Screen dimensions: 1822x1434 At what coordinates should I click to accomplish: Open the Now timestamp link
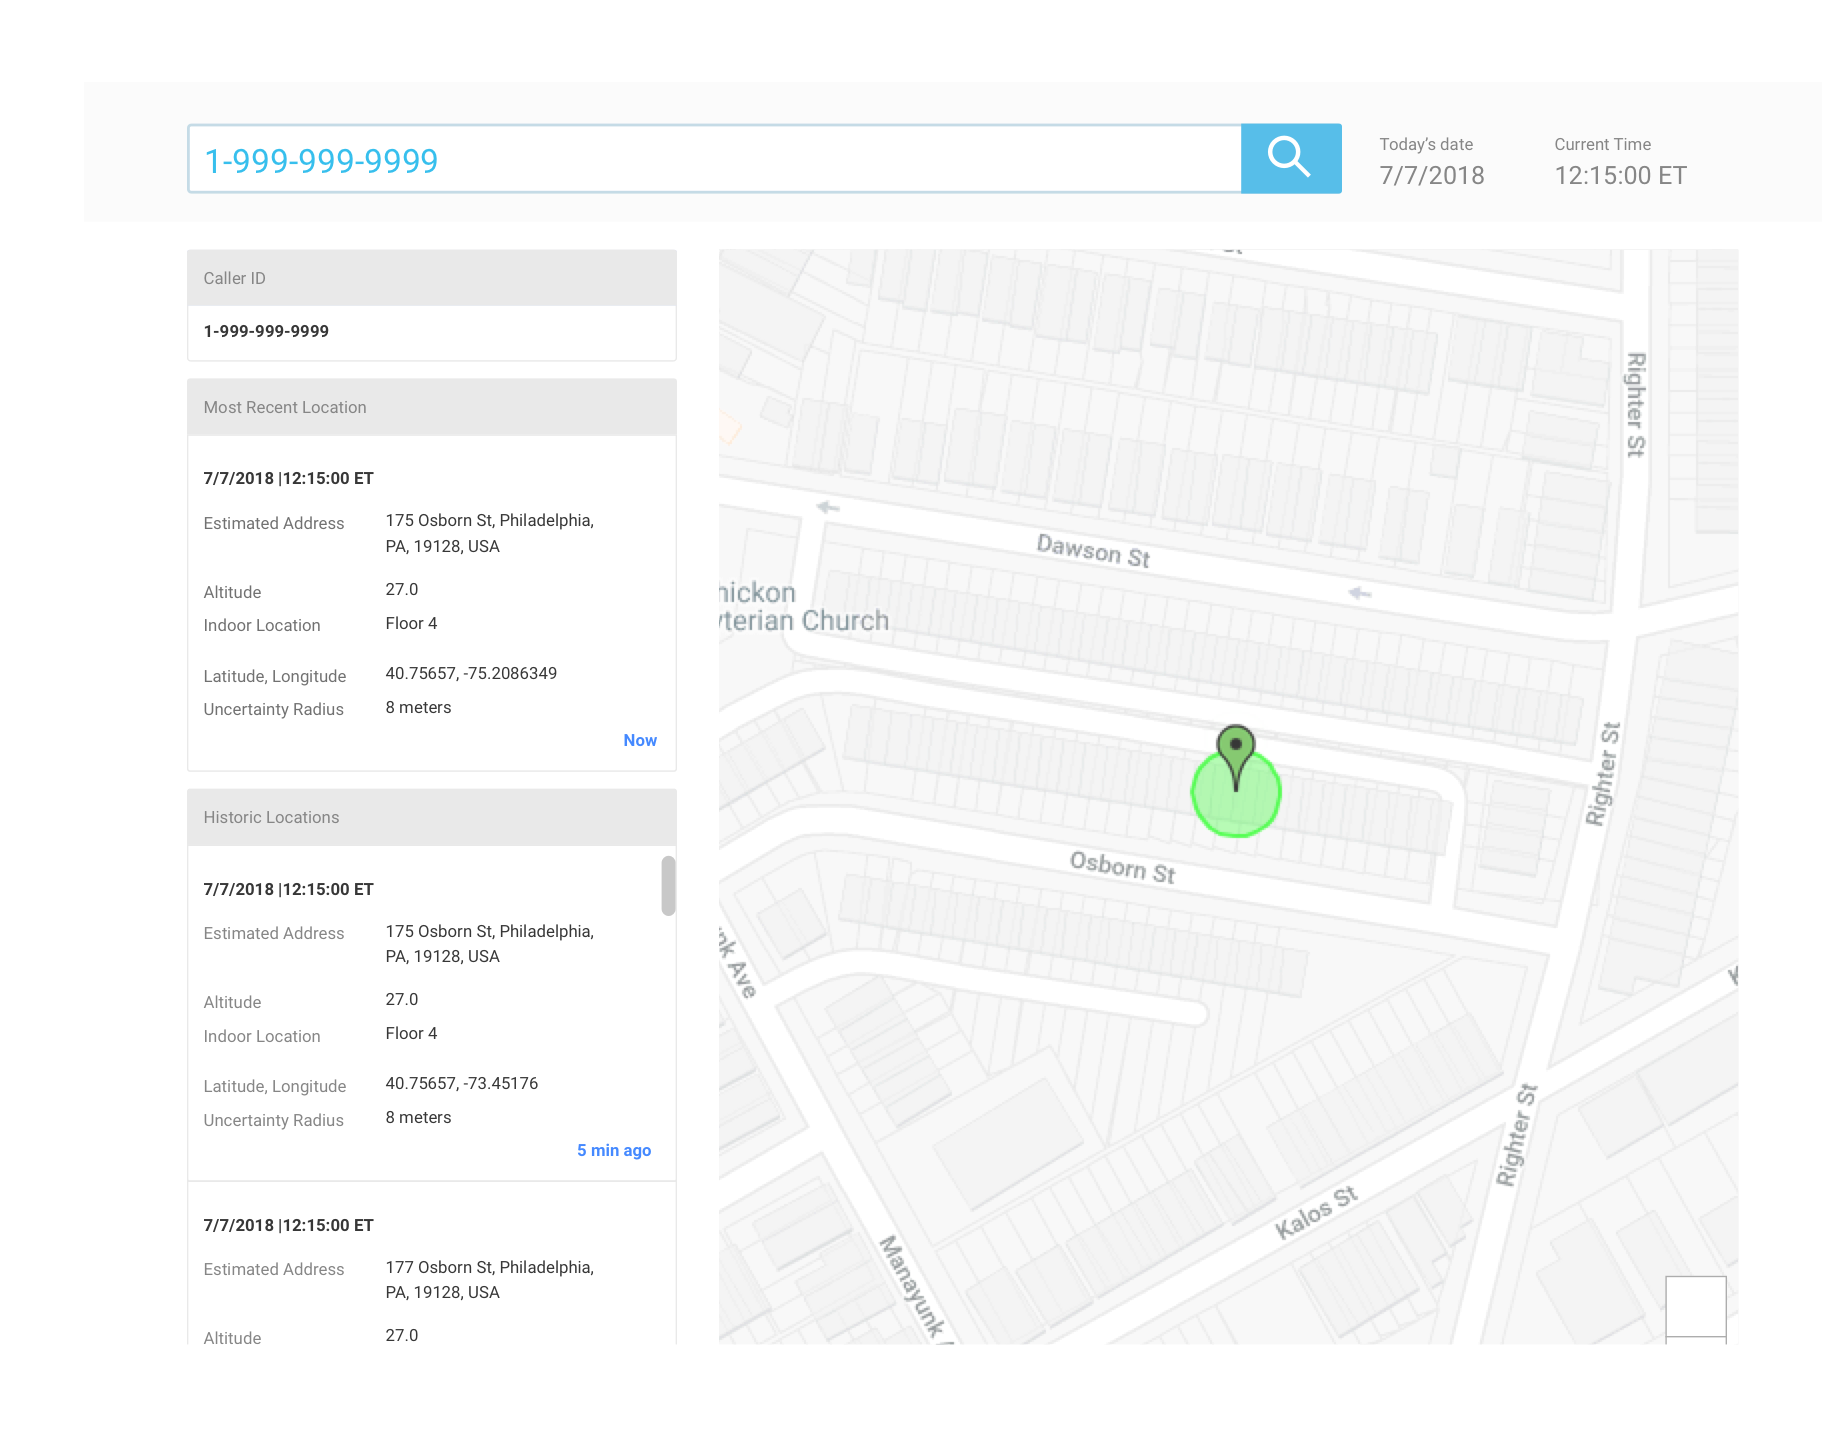tap(640, 740)
